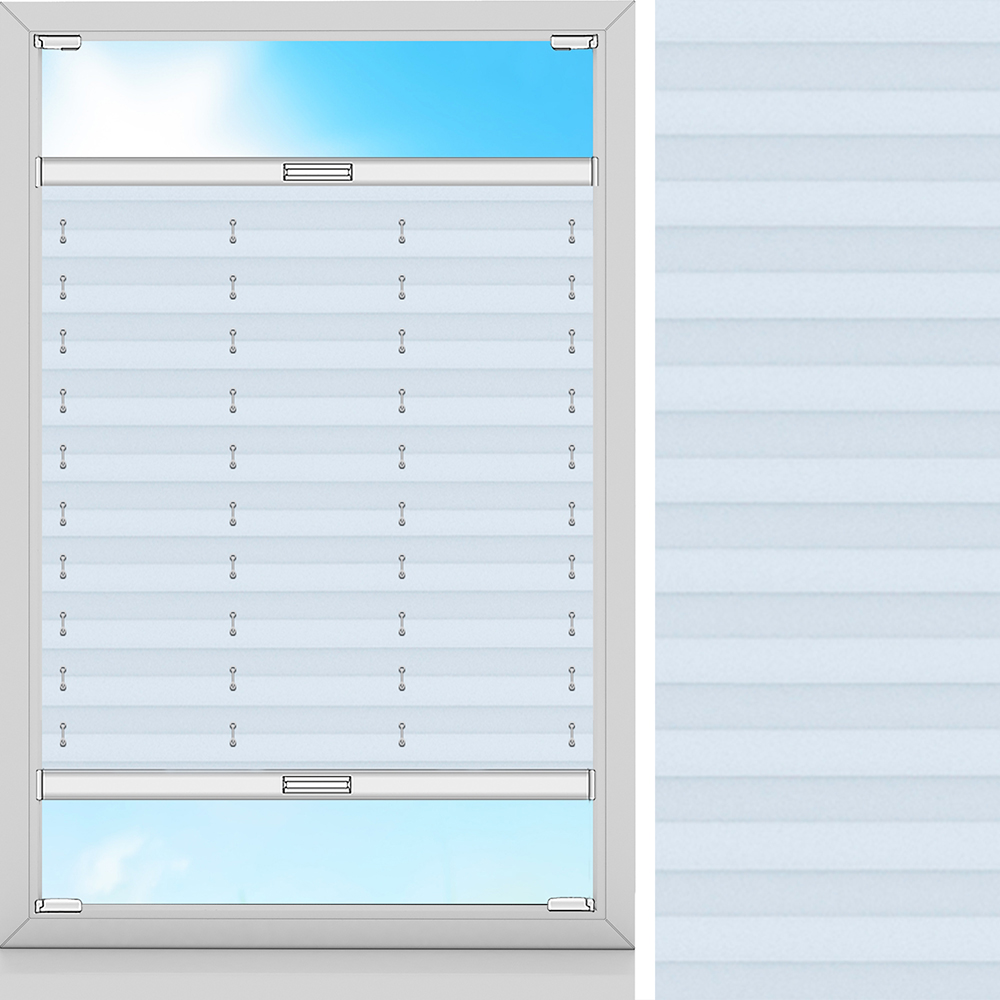This screenshot has width=1000, height=1000.
Task: Select the light blue fabric swatch
Action: click(828, 500)
